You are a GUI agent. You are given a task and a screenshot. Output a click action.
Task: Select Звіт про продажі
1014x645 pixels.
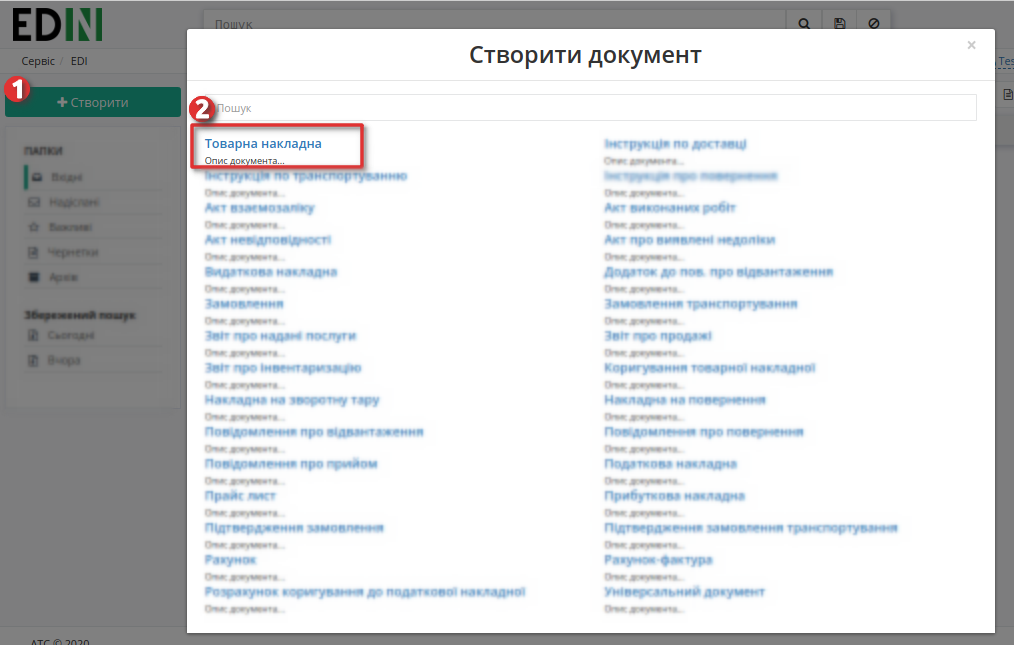[658, 336]
